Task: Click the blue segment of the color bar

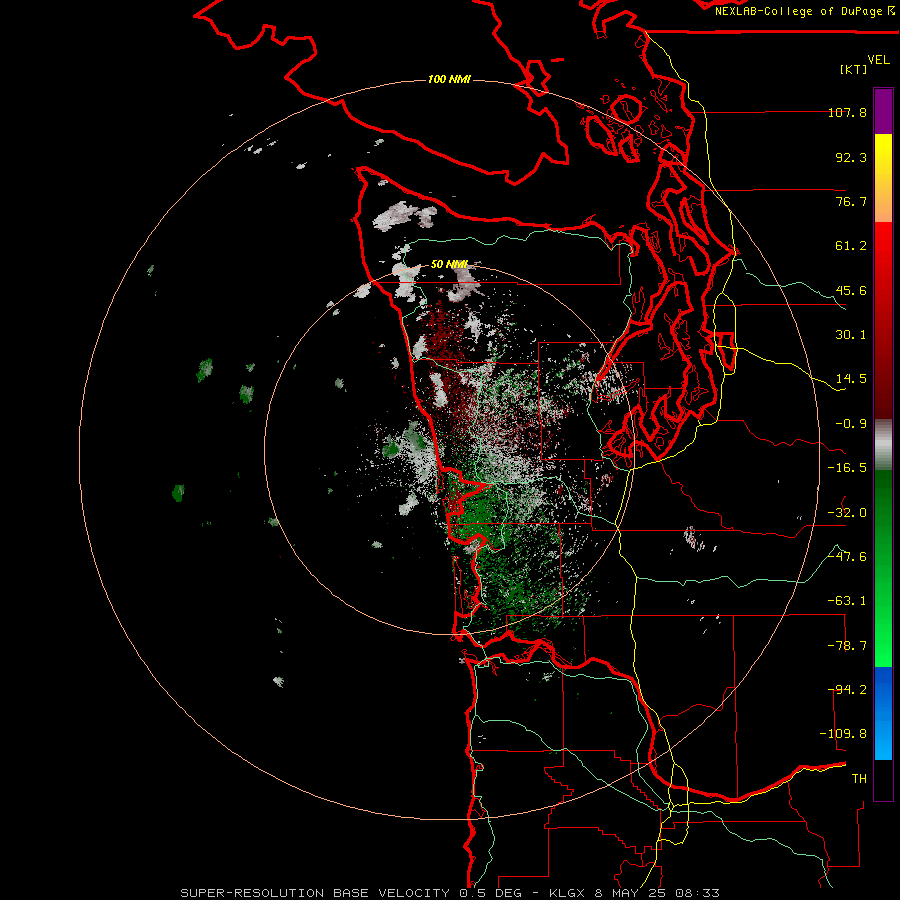Action: pyautogui.click(x=883, y=713)
